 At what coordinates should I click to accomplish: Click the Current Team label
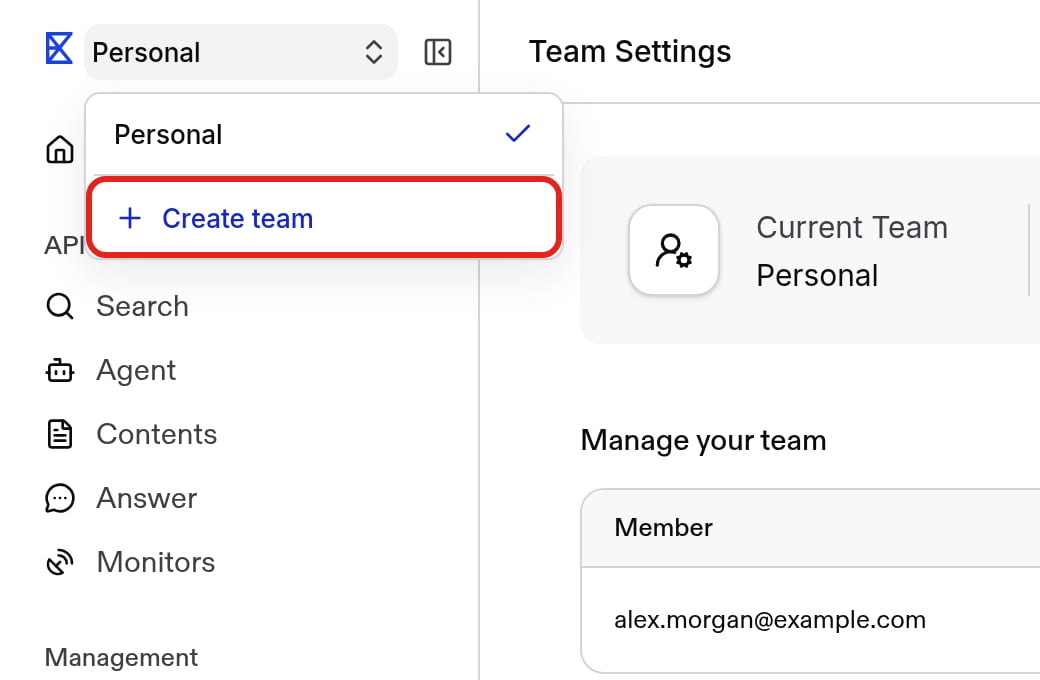click(x=852, y=228)
